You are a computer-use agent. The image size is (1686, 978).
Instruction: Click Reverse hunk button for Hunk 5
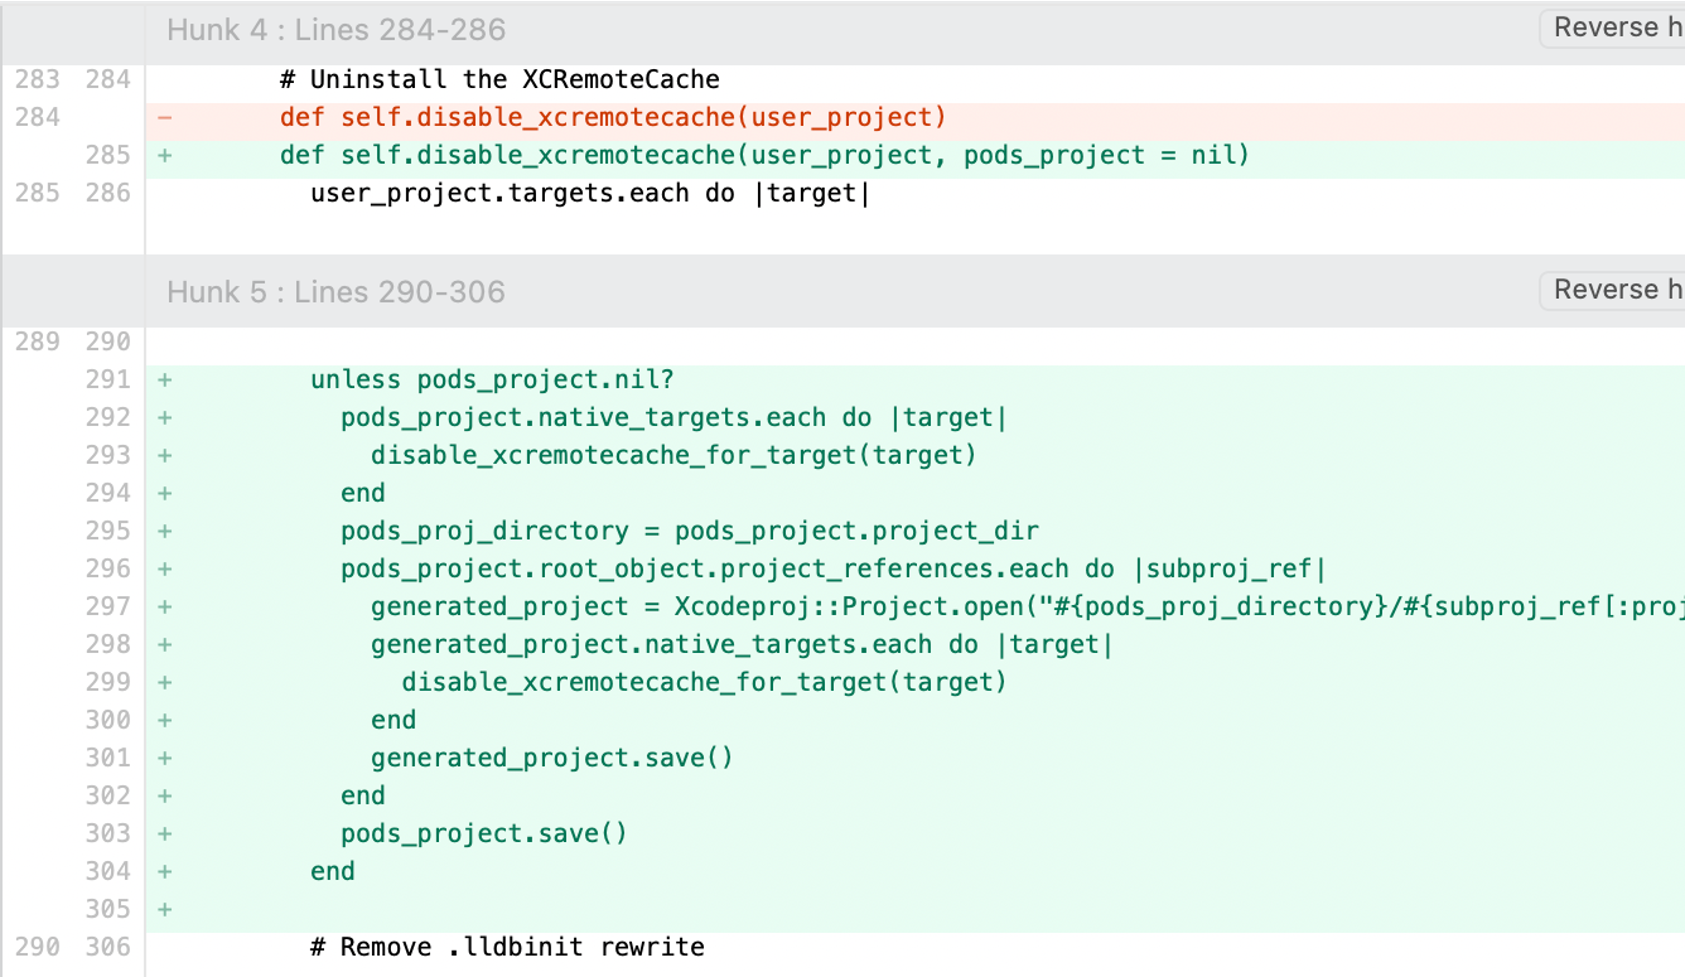pyautogui.click(x=1614, y=290)
